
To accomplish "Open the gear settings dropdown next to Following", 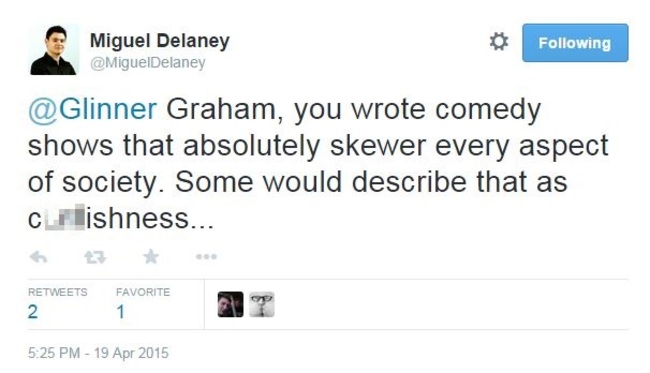I will tap(499, 42).
